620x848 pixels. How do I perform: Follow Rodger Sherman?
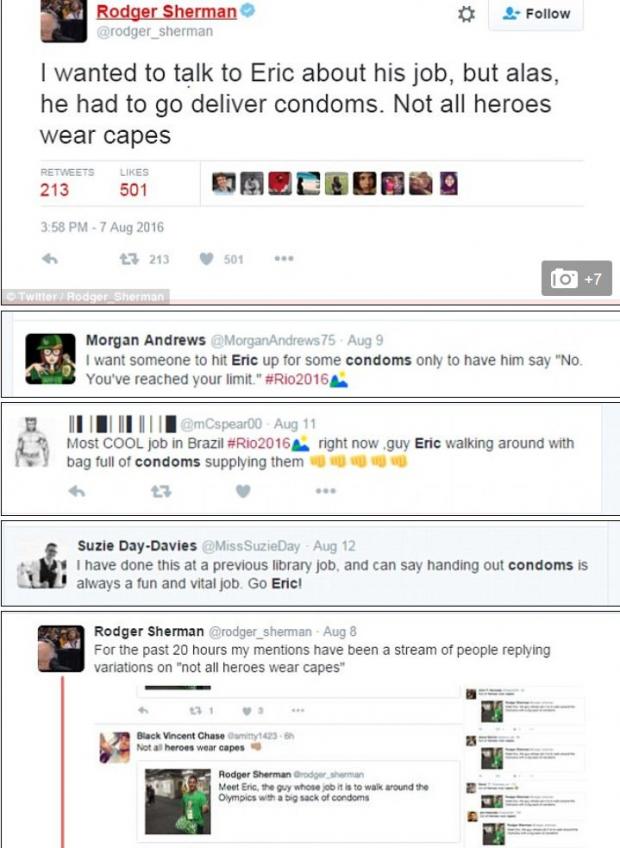click(536, 15)
